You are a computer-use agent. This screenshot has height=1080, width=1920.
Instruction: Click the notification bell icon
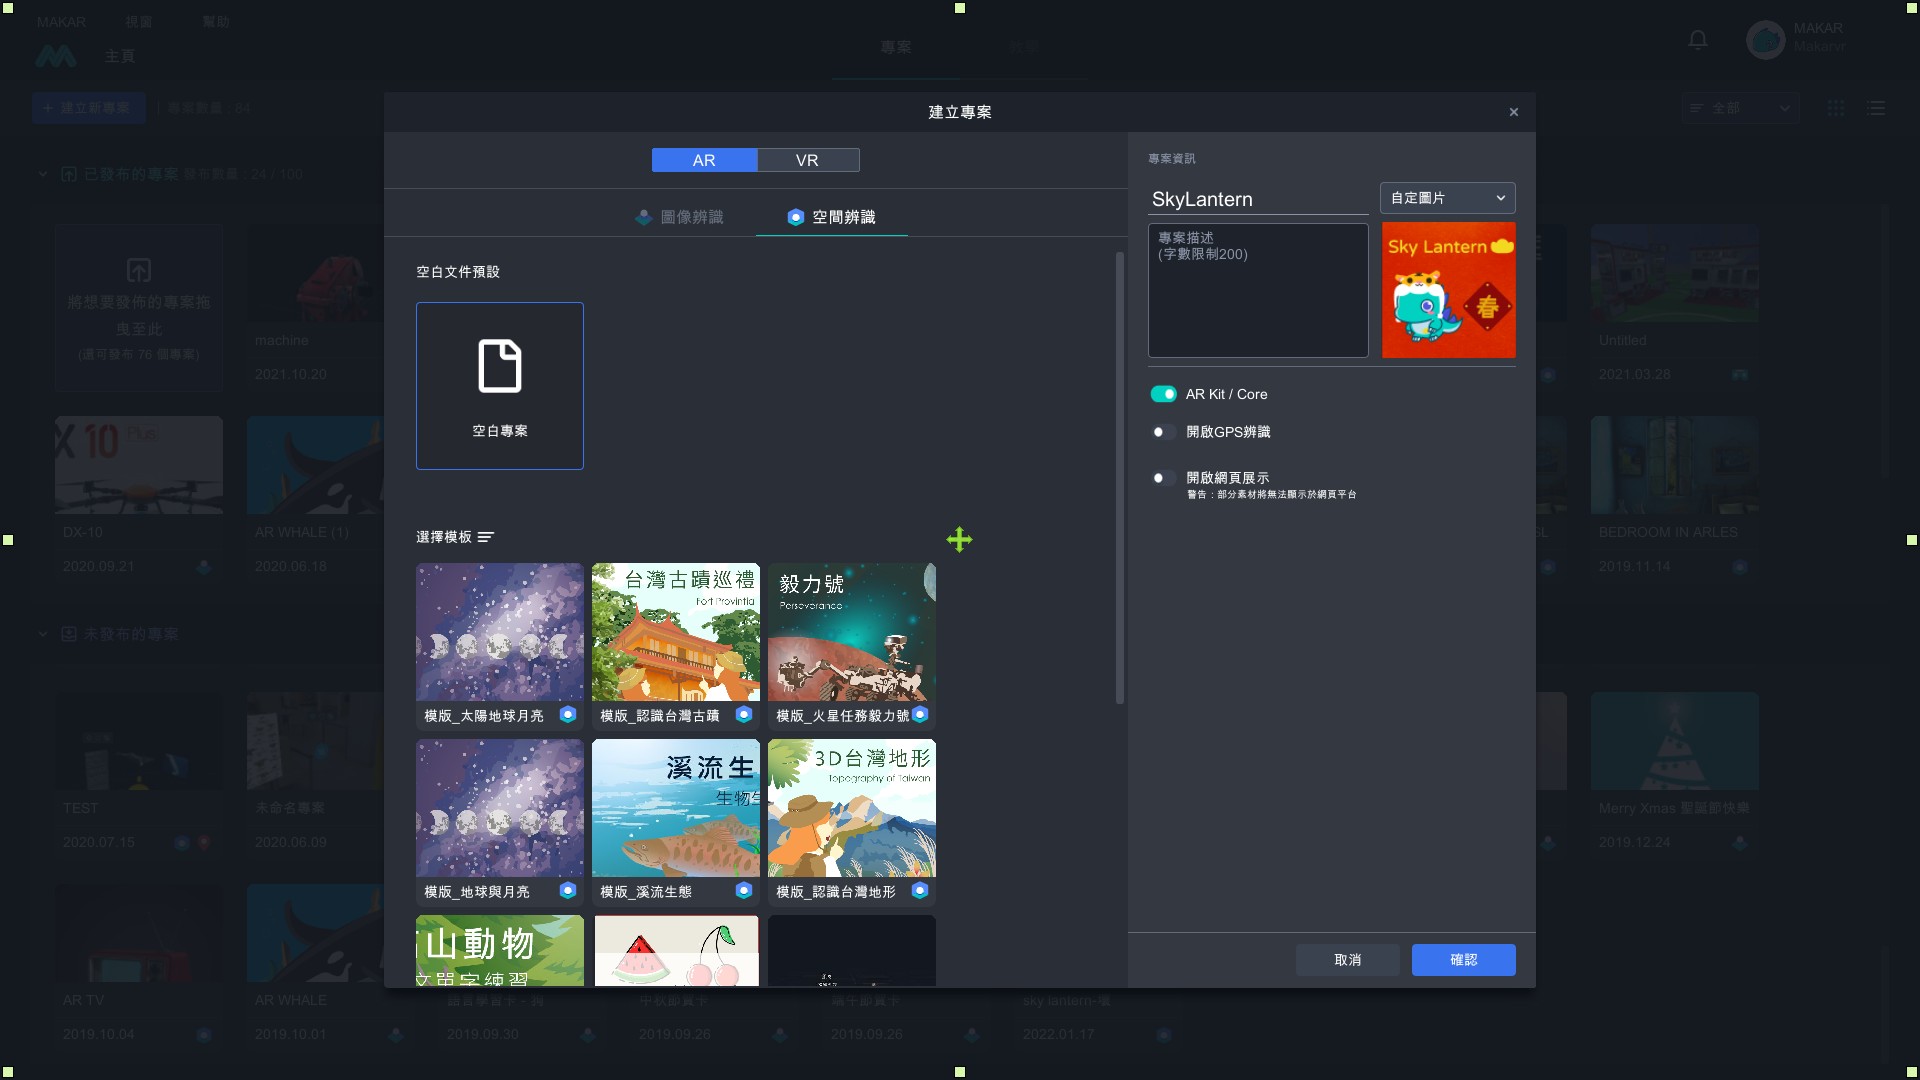(1697, 40)
